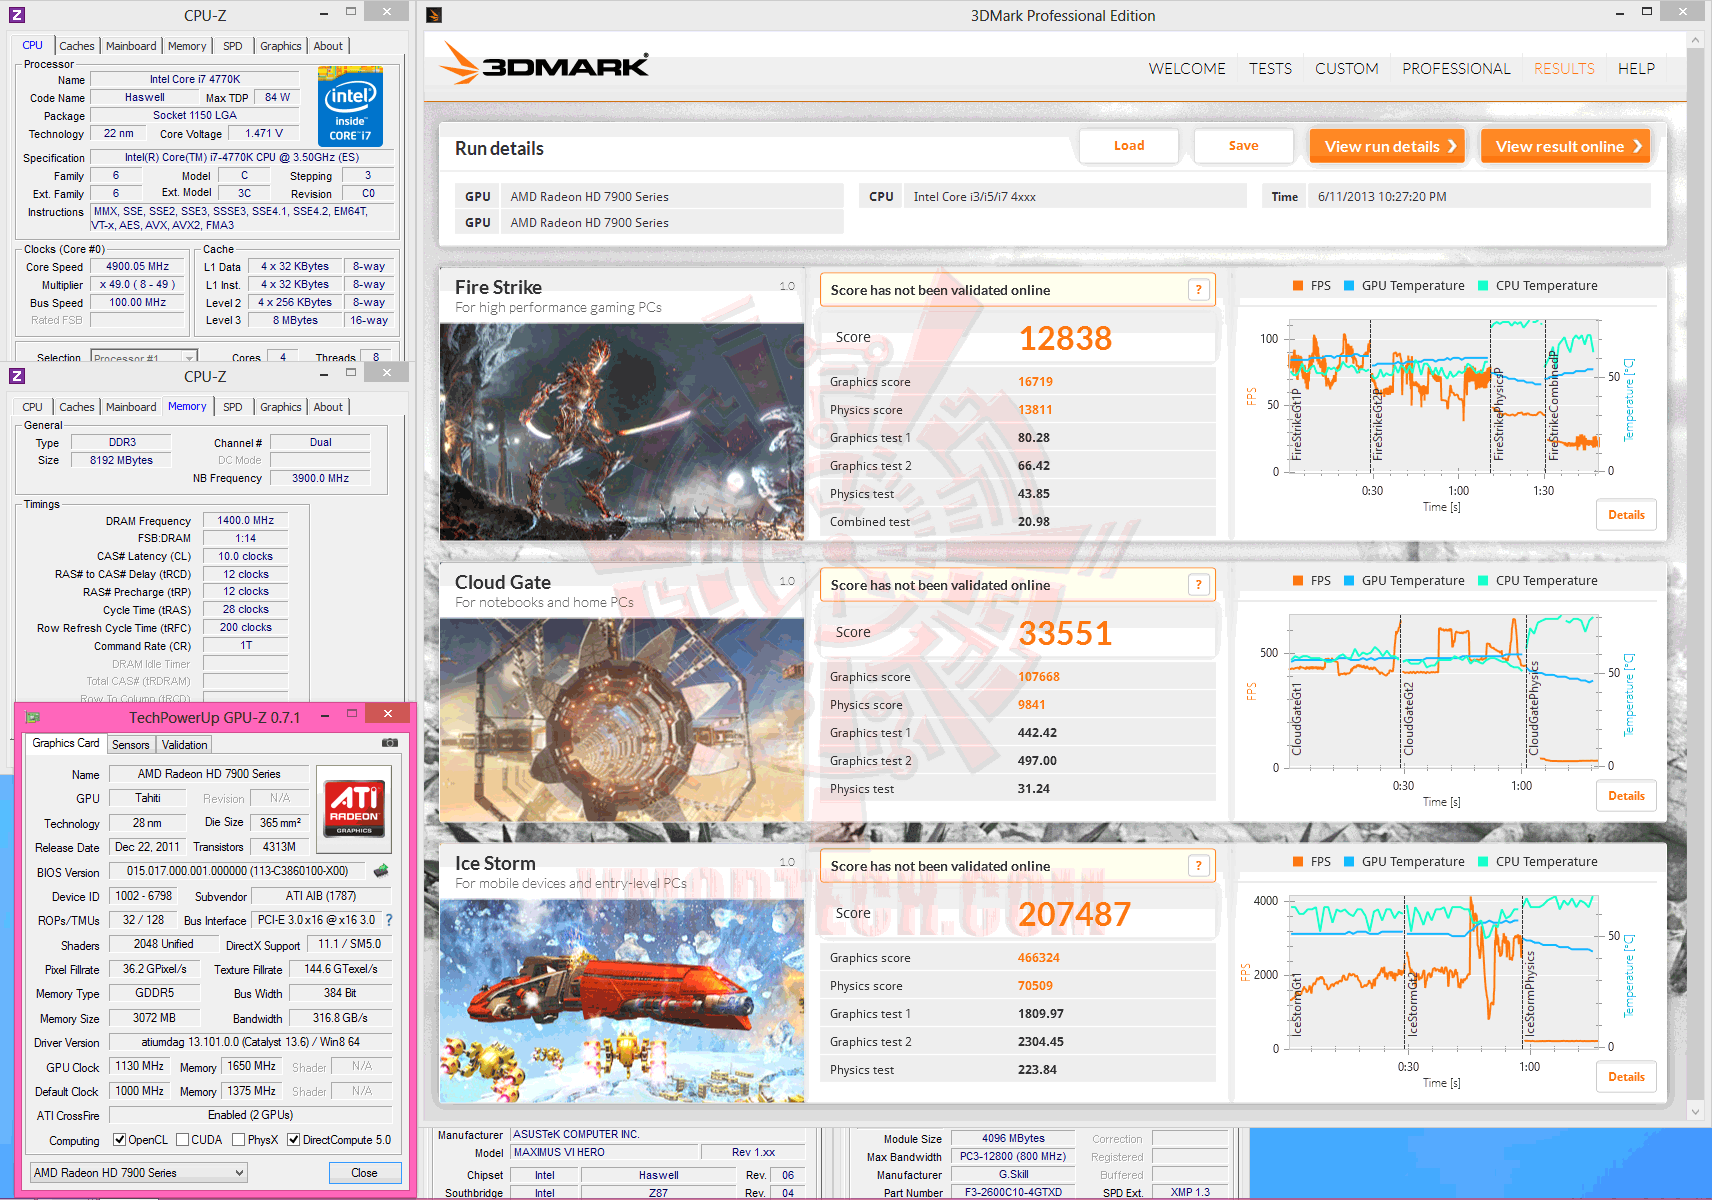
Task: Switch to the Sensors tab in GPU-Z
Action: coord(131,745)
